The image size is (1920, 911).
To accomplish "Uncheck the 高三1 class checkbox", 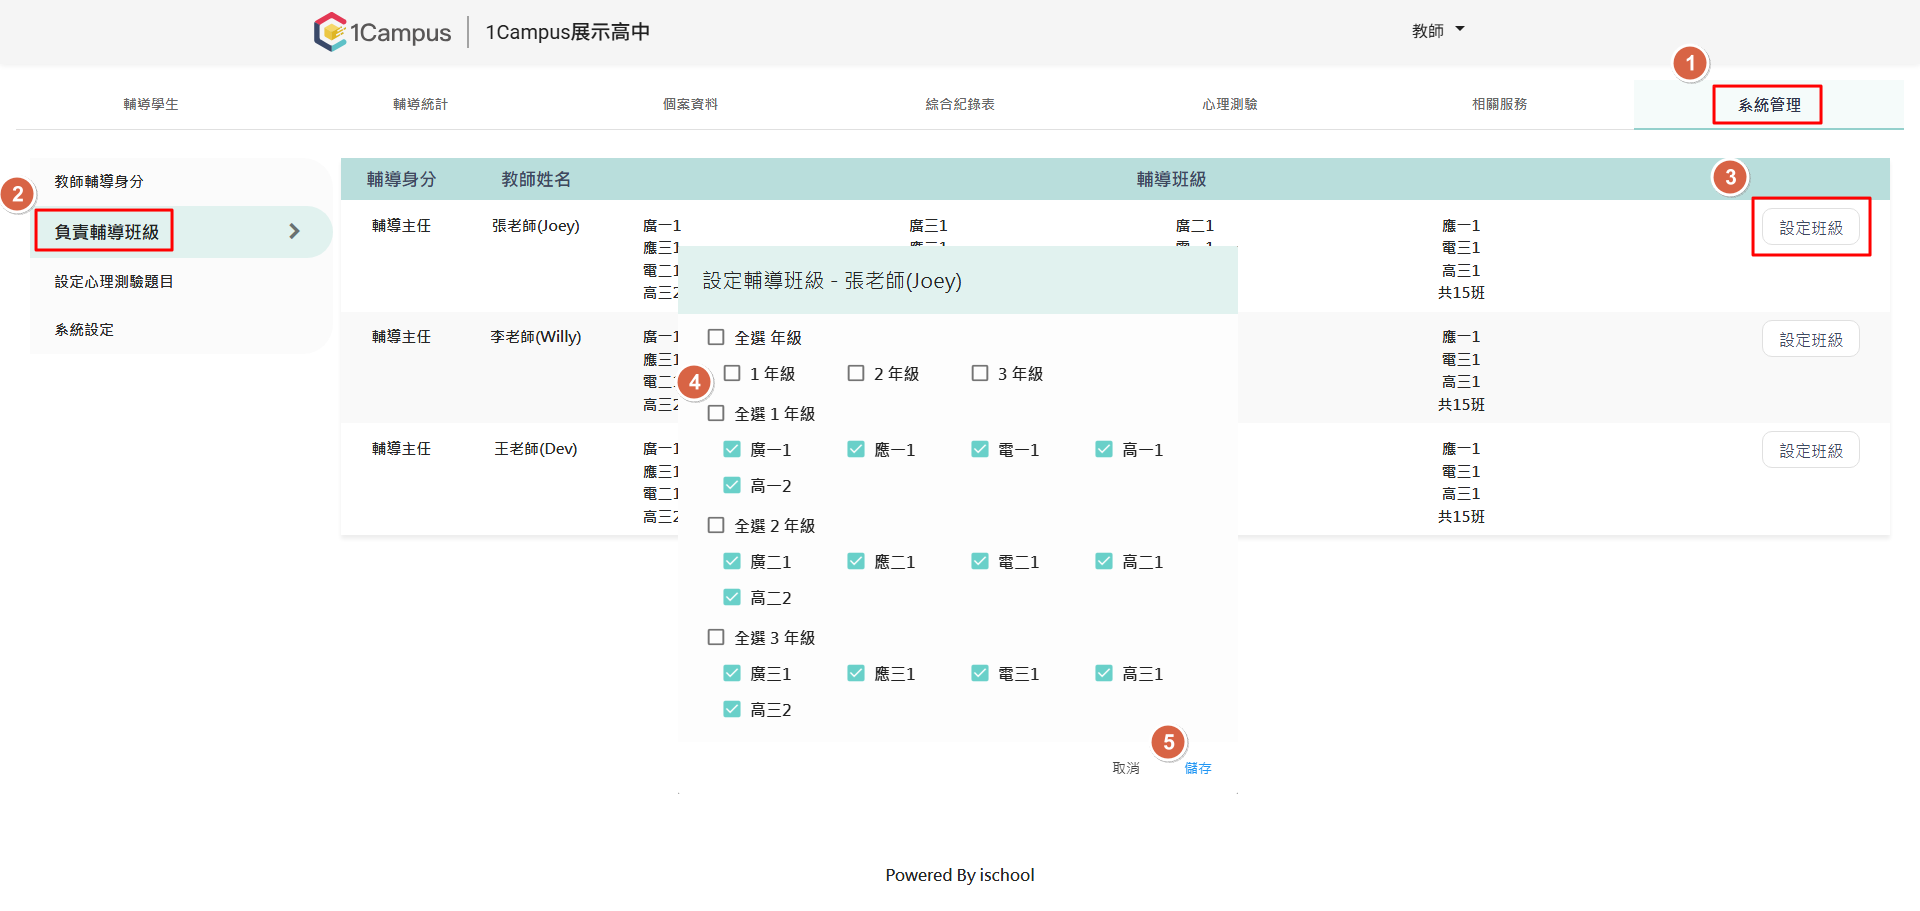I will (1104, 674).
